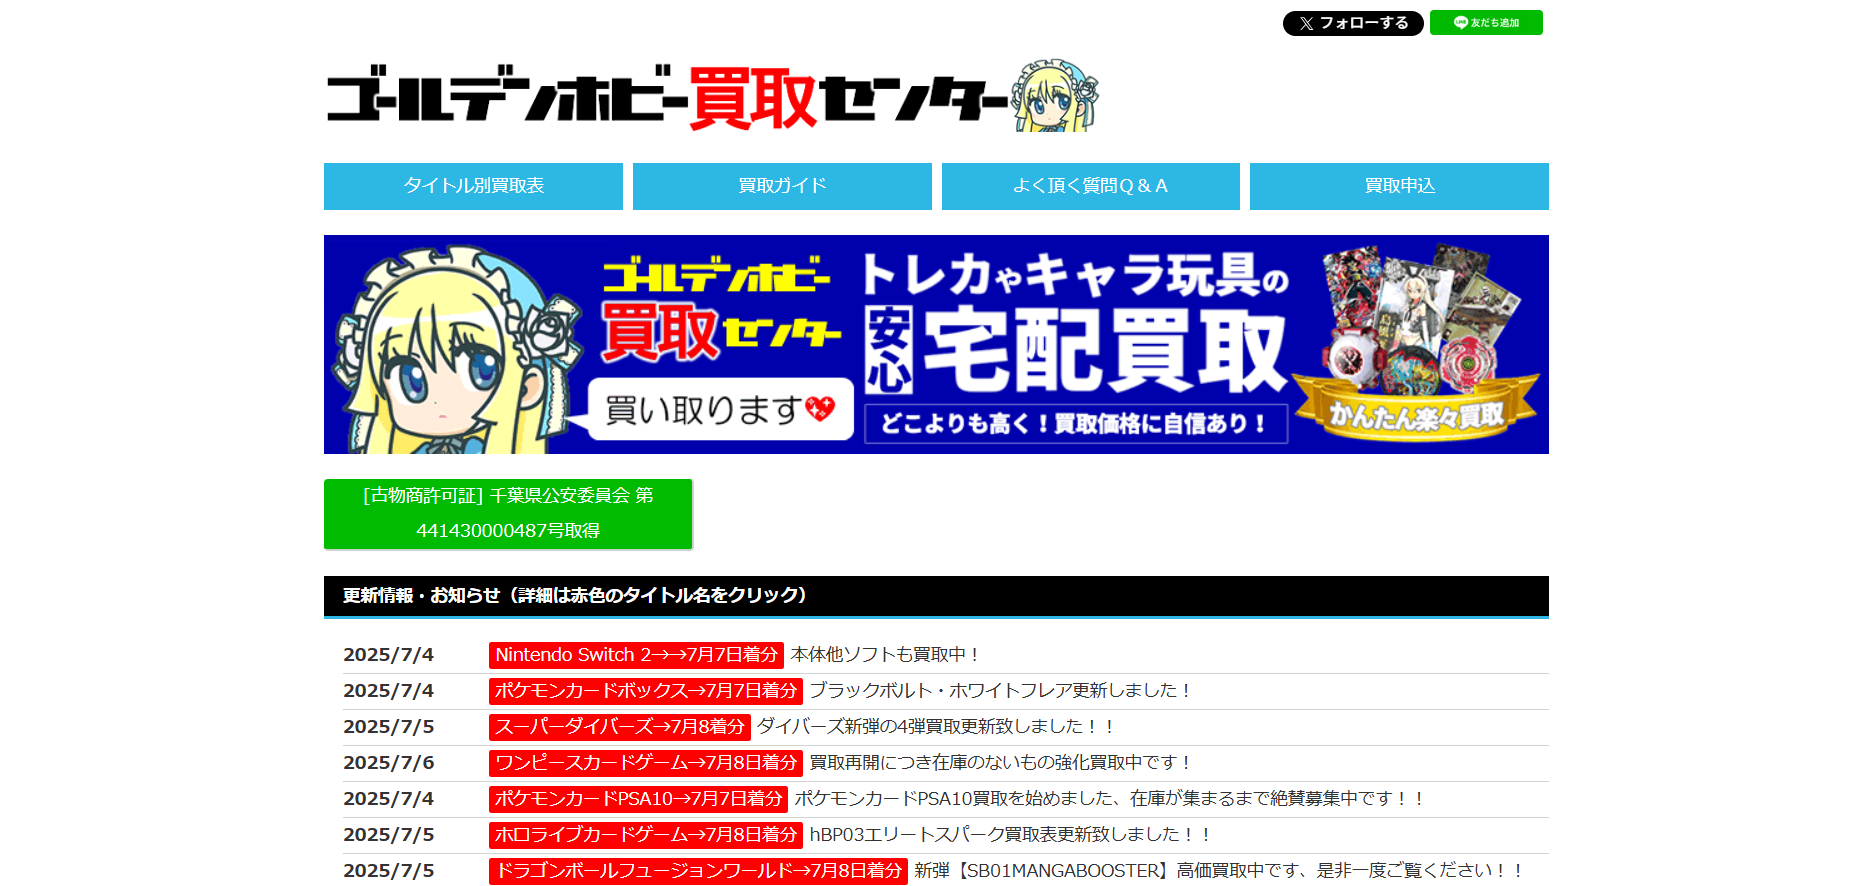
Task: Open Nintendo Switch 2→7月7日着分 red link
Action: (636, 655)
